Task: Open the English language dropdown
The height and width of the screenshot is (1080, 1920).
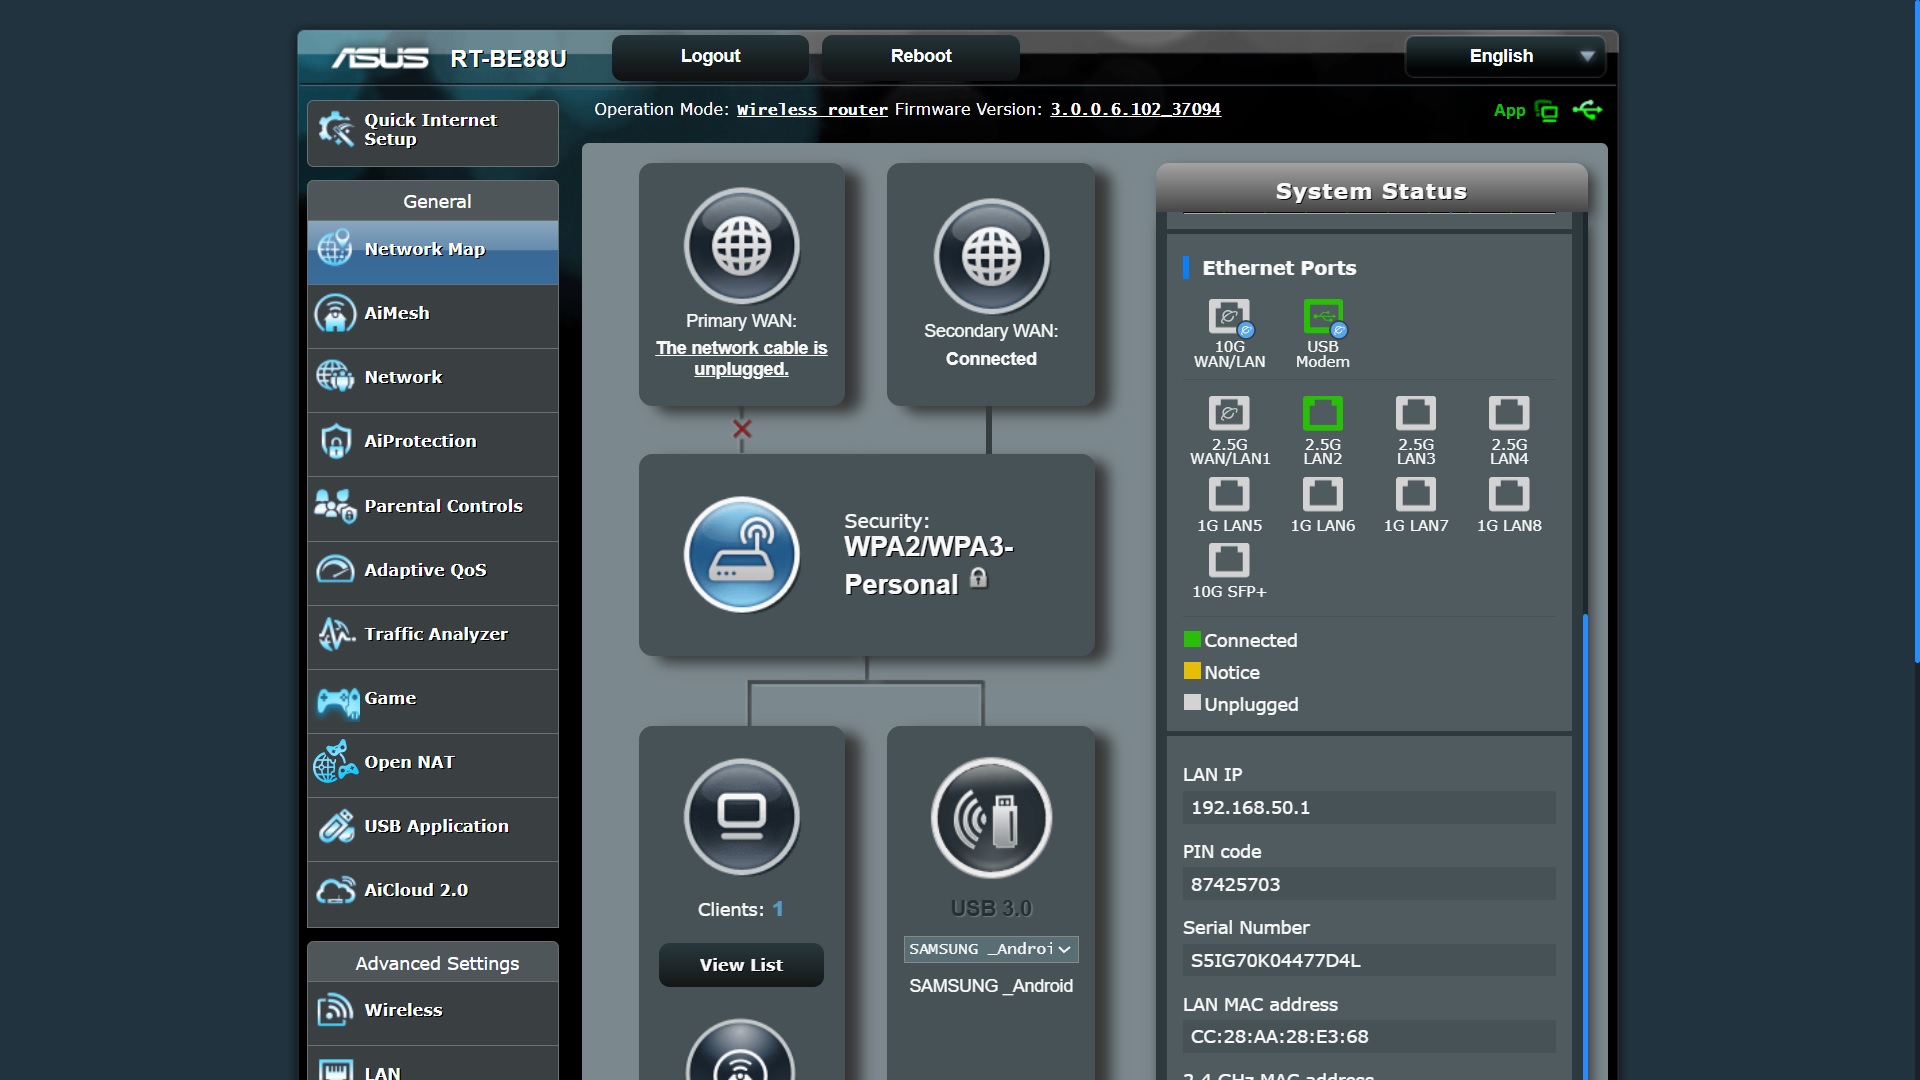Action: (x=1504, y=56)
